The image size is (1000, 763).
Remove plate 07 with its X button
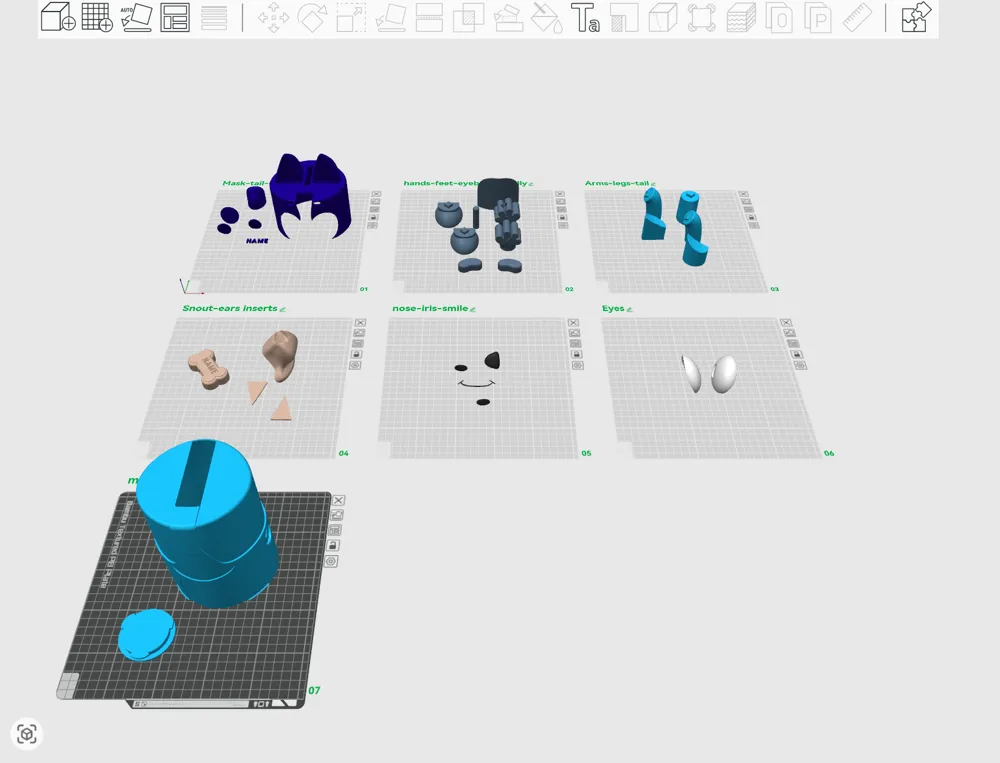pos(339,500)
